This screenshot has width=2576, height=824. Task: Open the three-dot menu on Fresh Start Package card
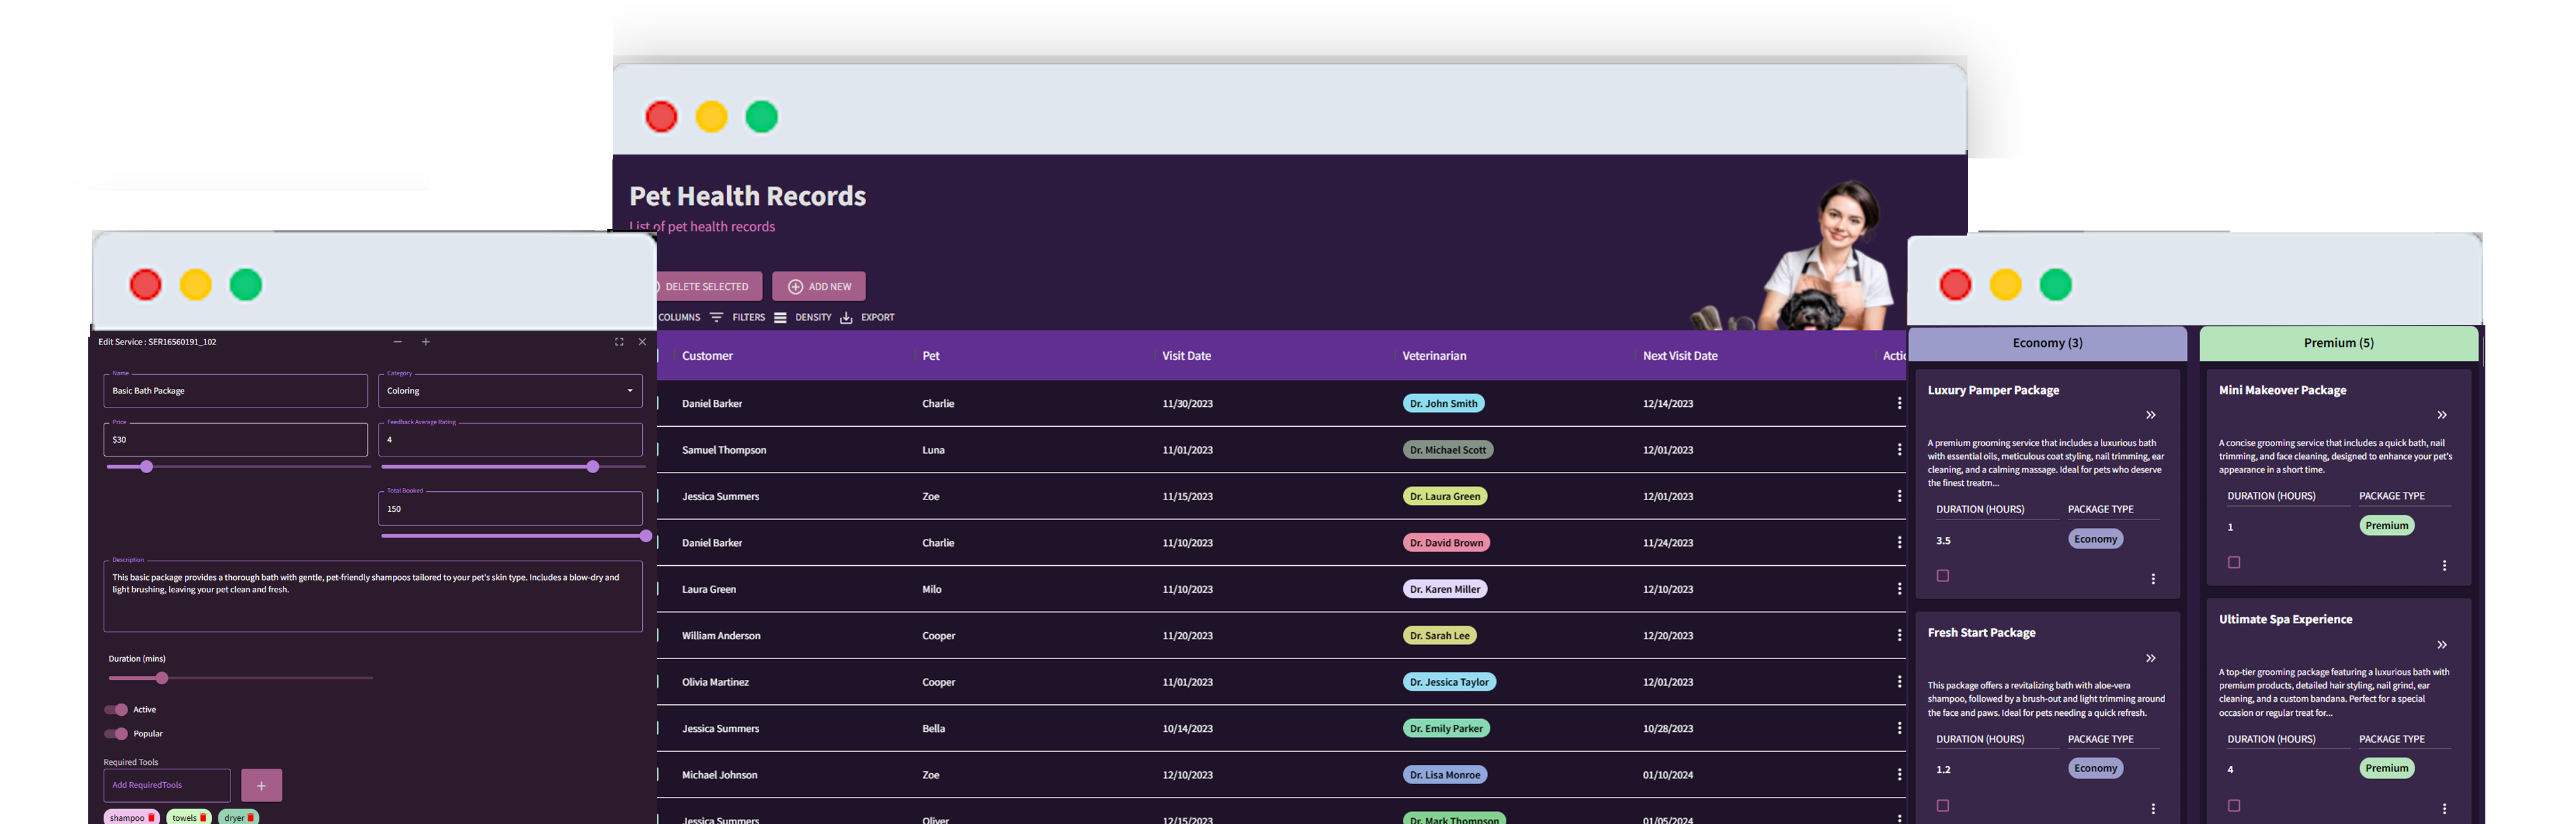[2153, 809]
